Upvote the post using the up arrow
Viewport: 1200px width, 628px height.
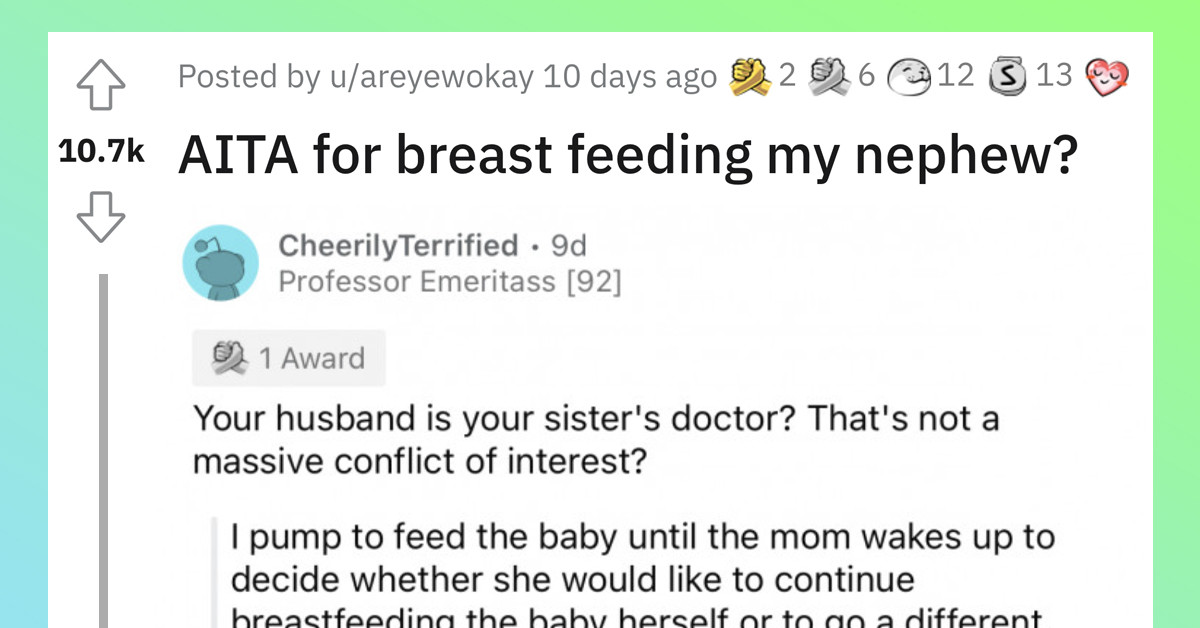100,86
